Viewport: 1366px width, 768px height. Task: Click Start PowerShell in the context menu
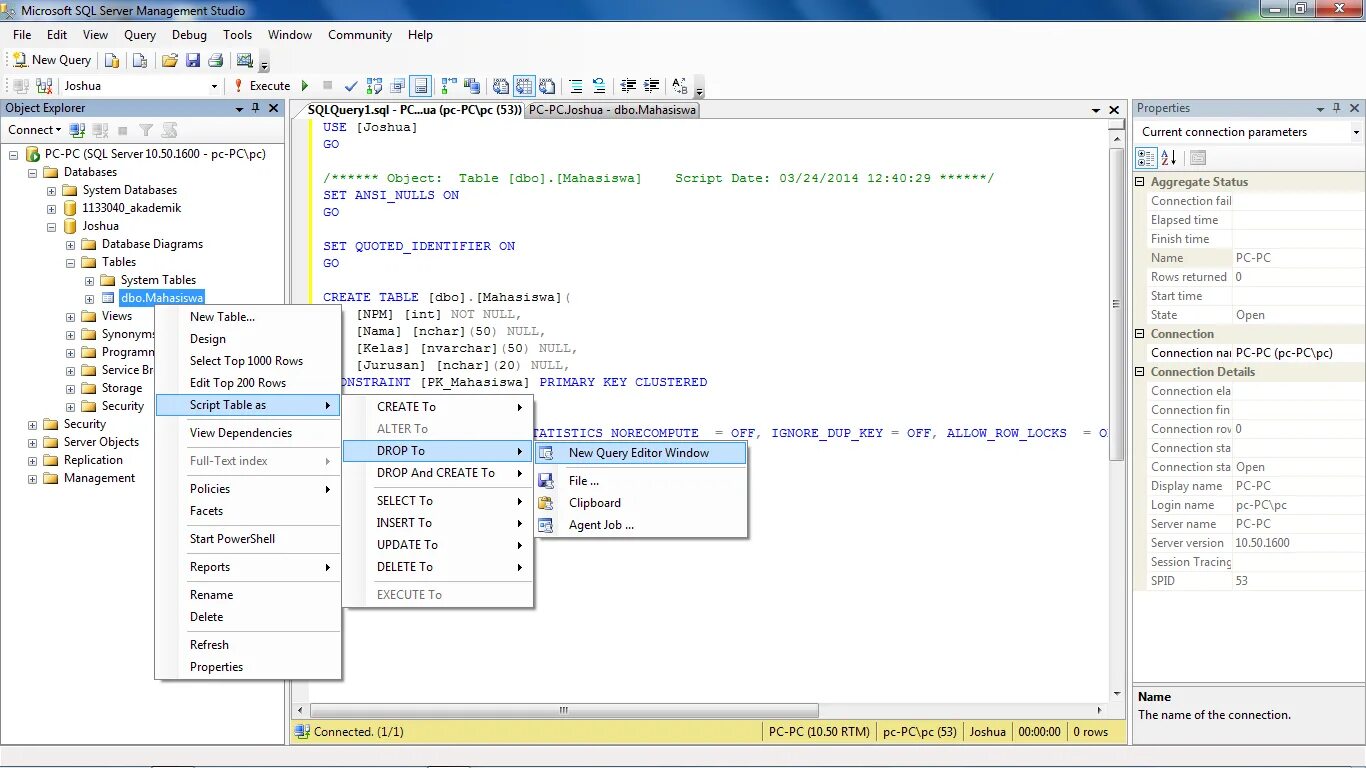[x=248, y=539]
